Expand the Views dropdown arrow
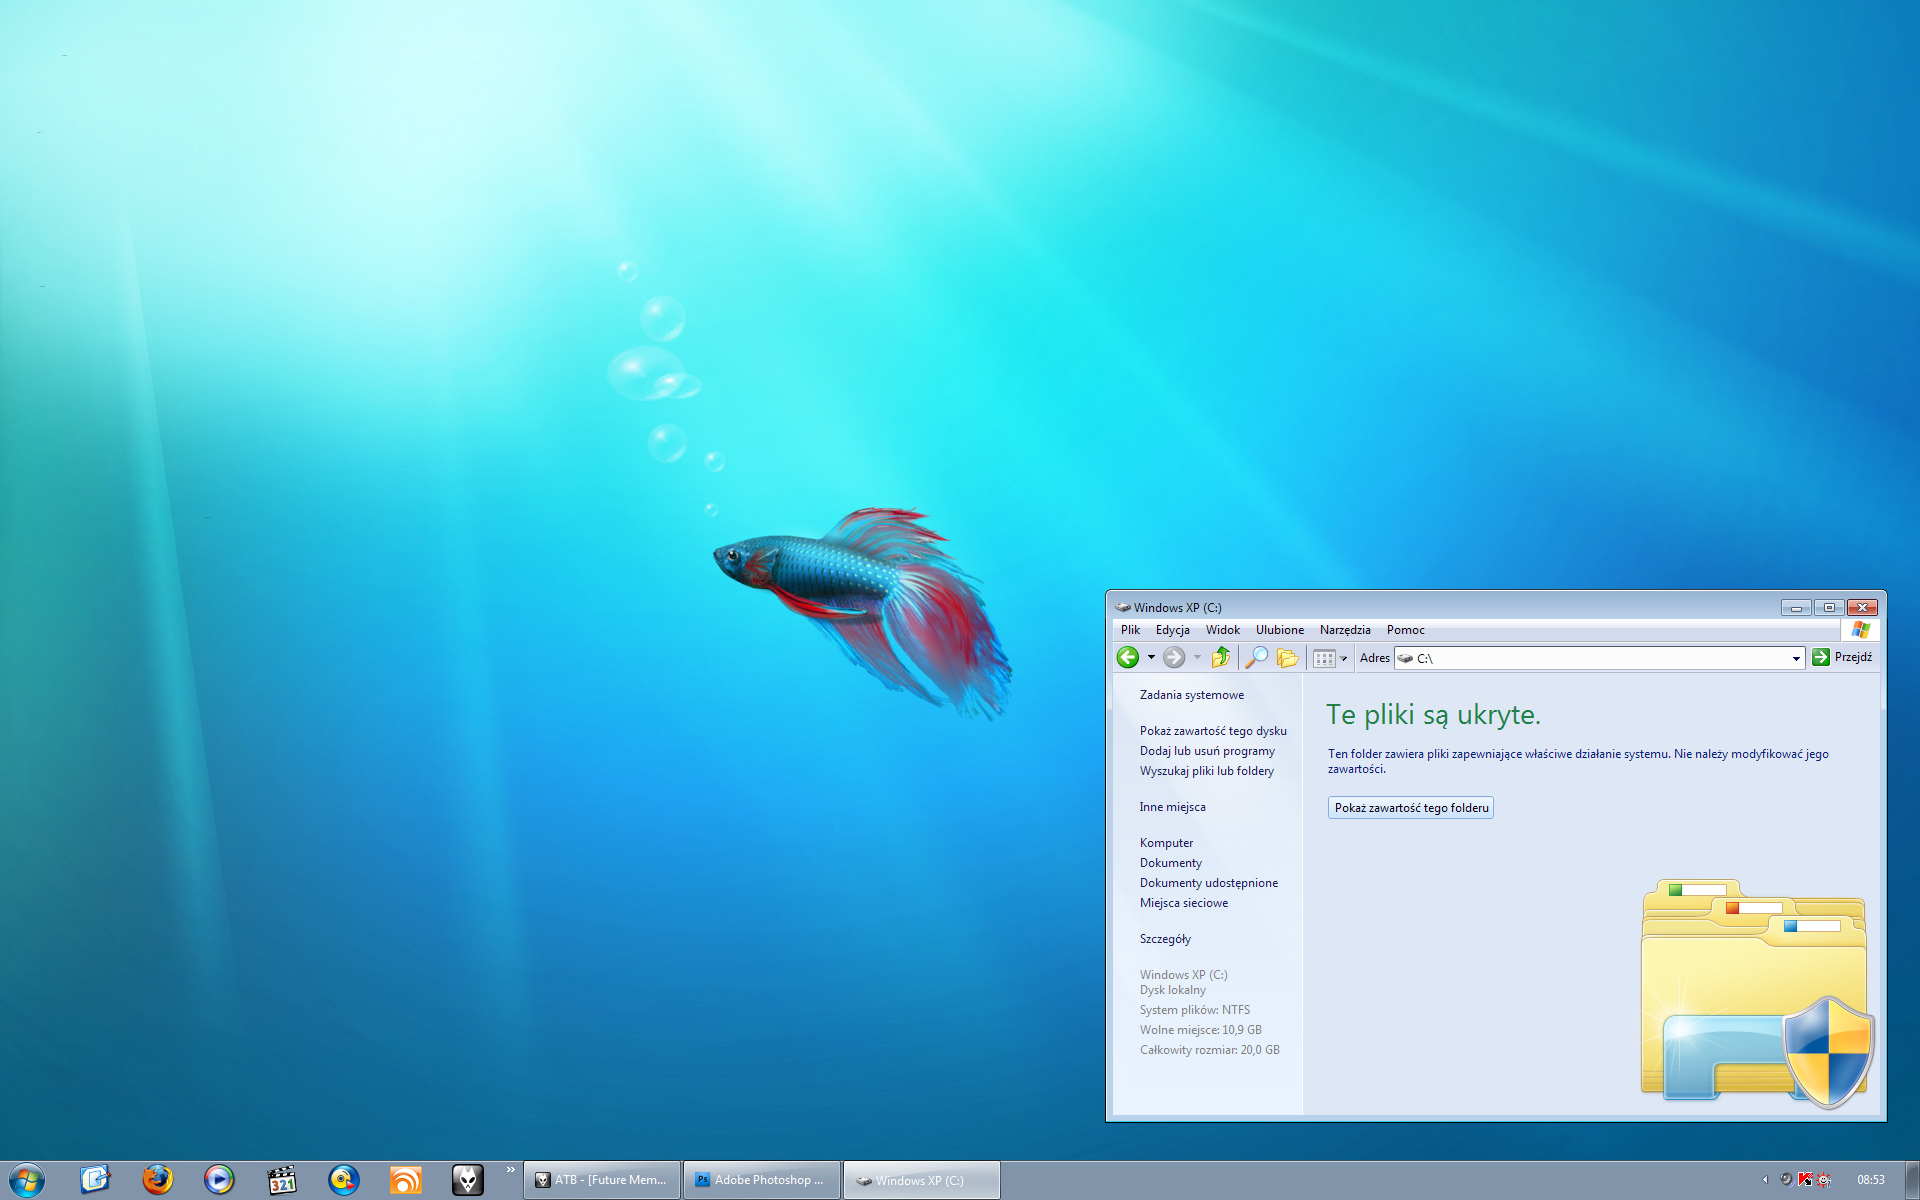Image resolution: width=1920 pixels, height=1200 pixels. point(1343,657)
